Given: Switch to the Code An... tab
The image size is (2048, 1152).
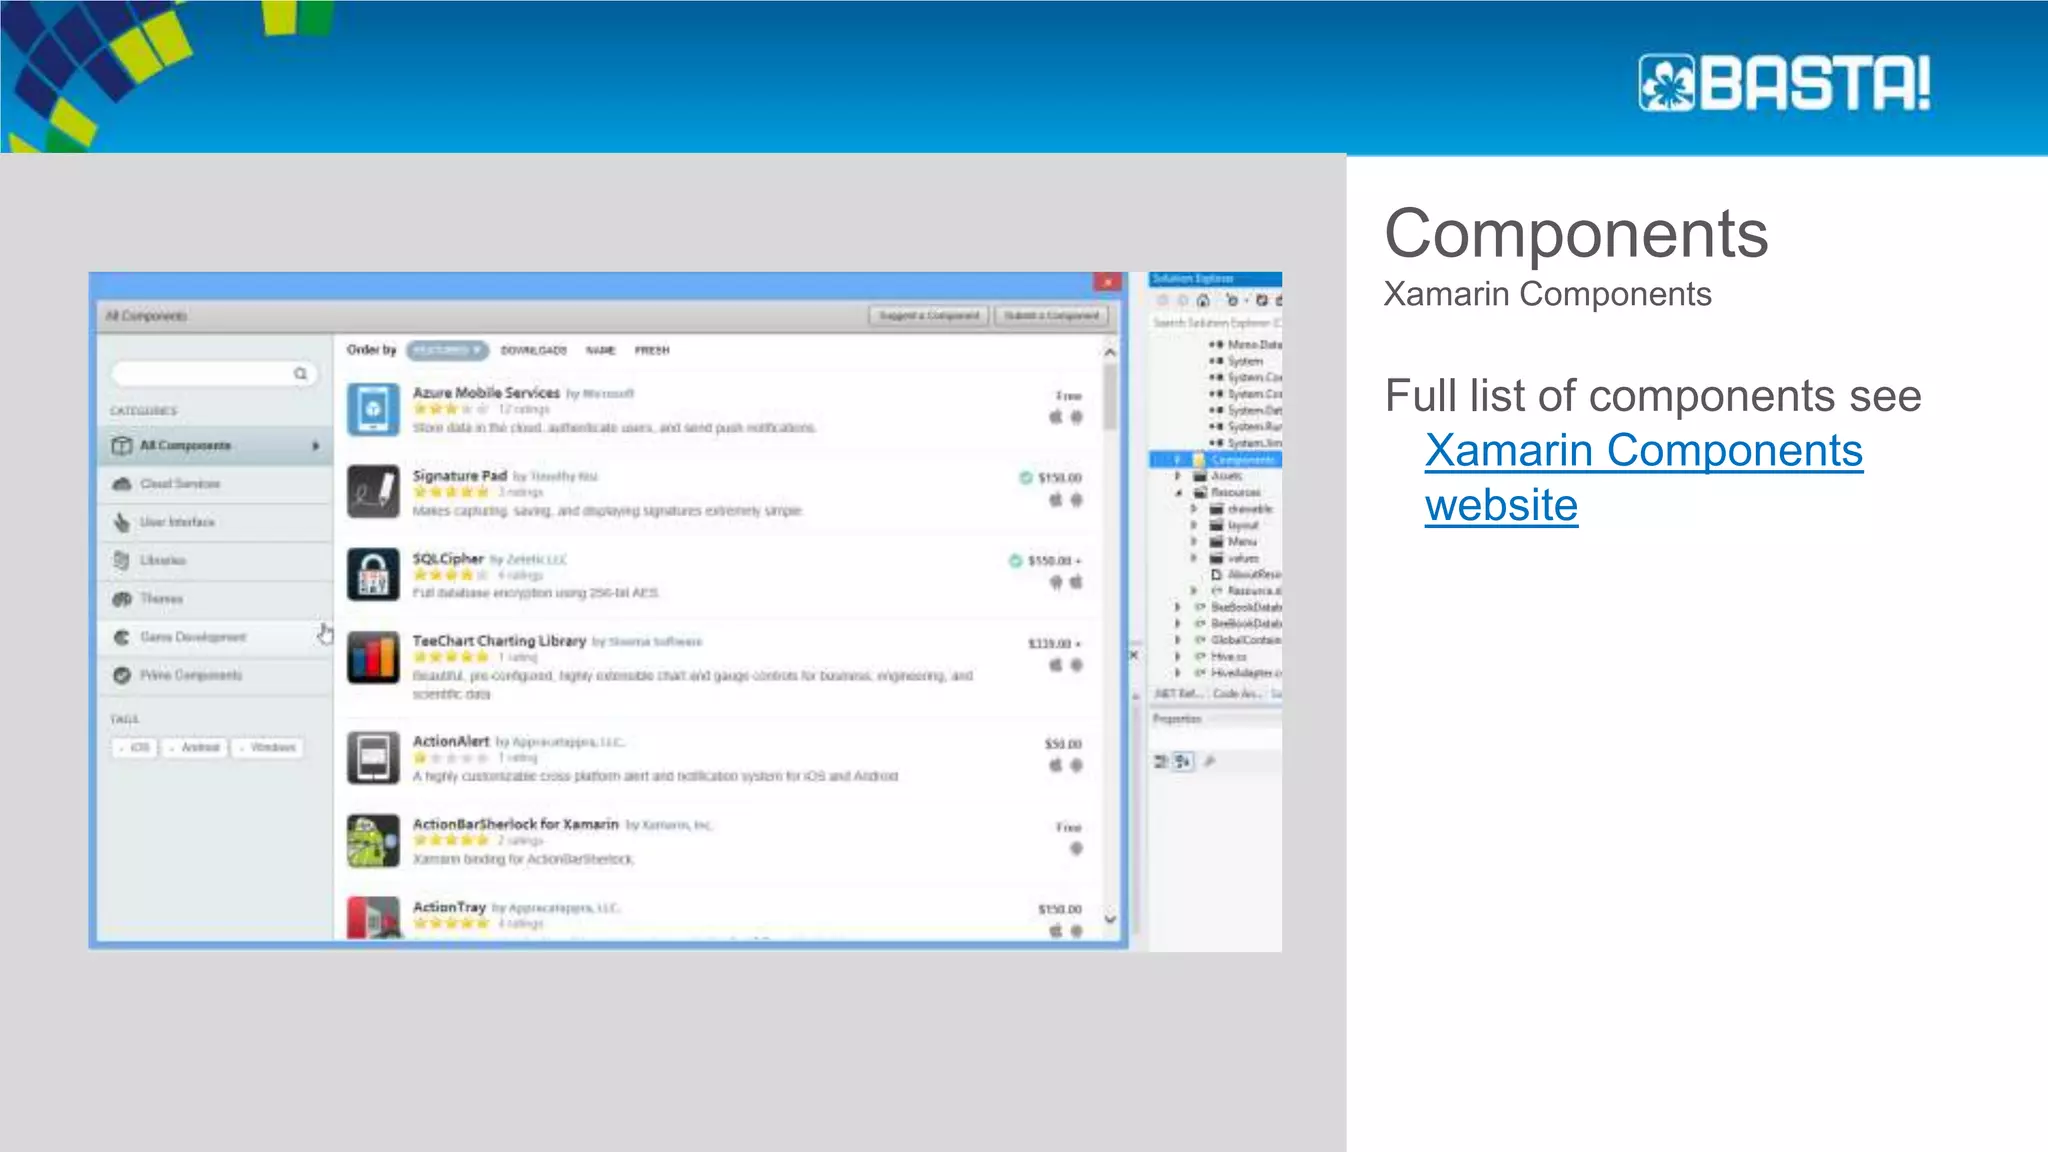Looking at the screenshot, I should pyautogui.click(x=1238, y=694).
